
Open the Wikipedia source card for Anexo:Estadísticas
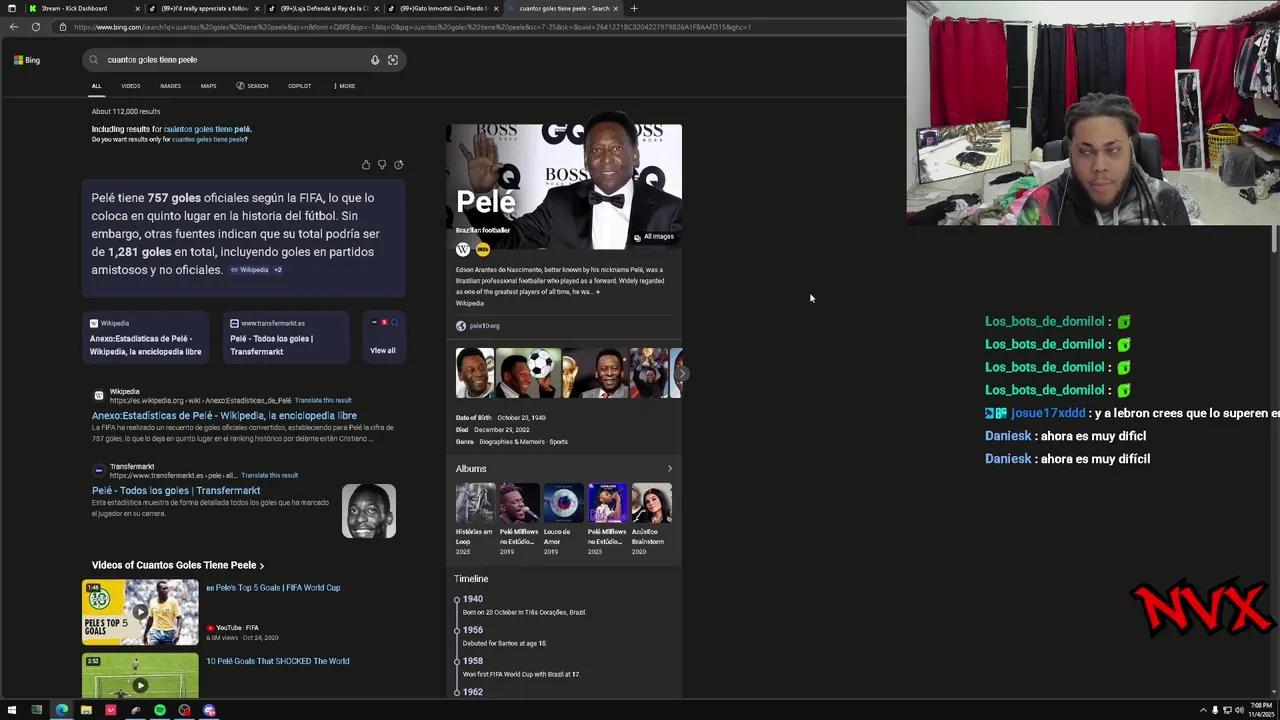[146, 338]
